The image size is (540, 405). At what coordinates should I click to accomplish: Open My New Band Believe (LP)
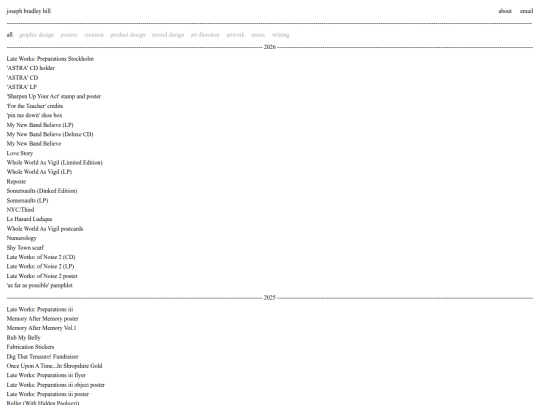coord(40,125)
